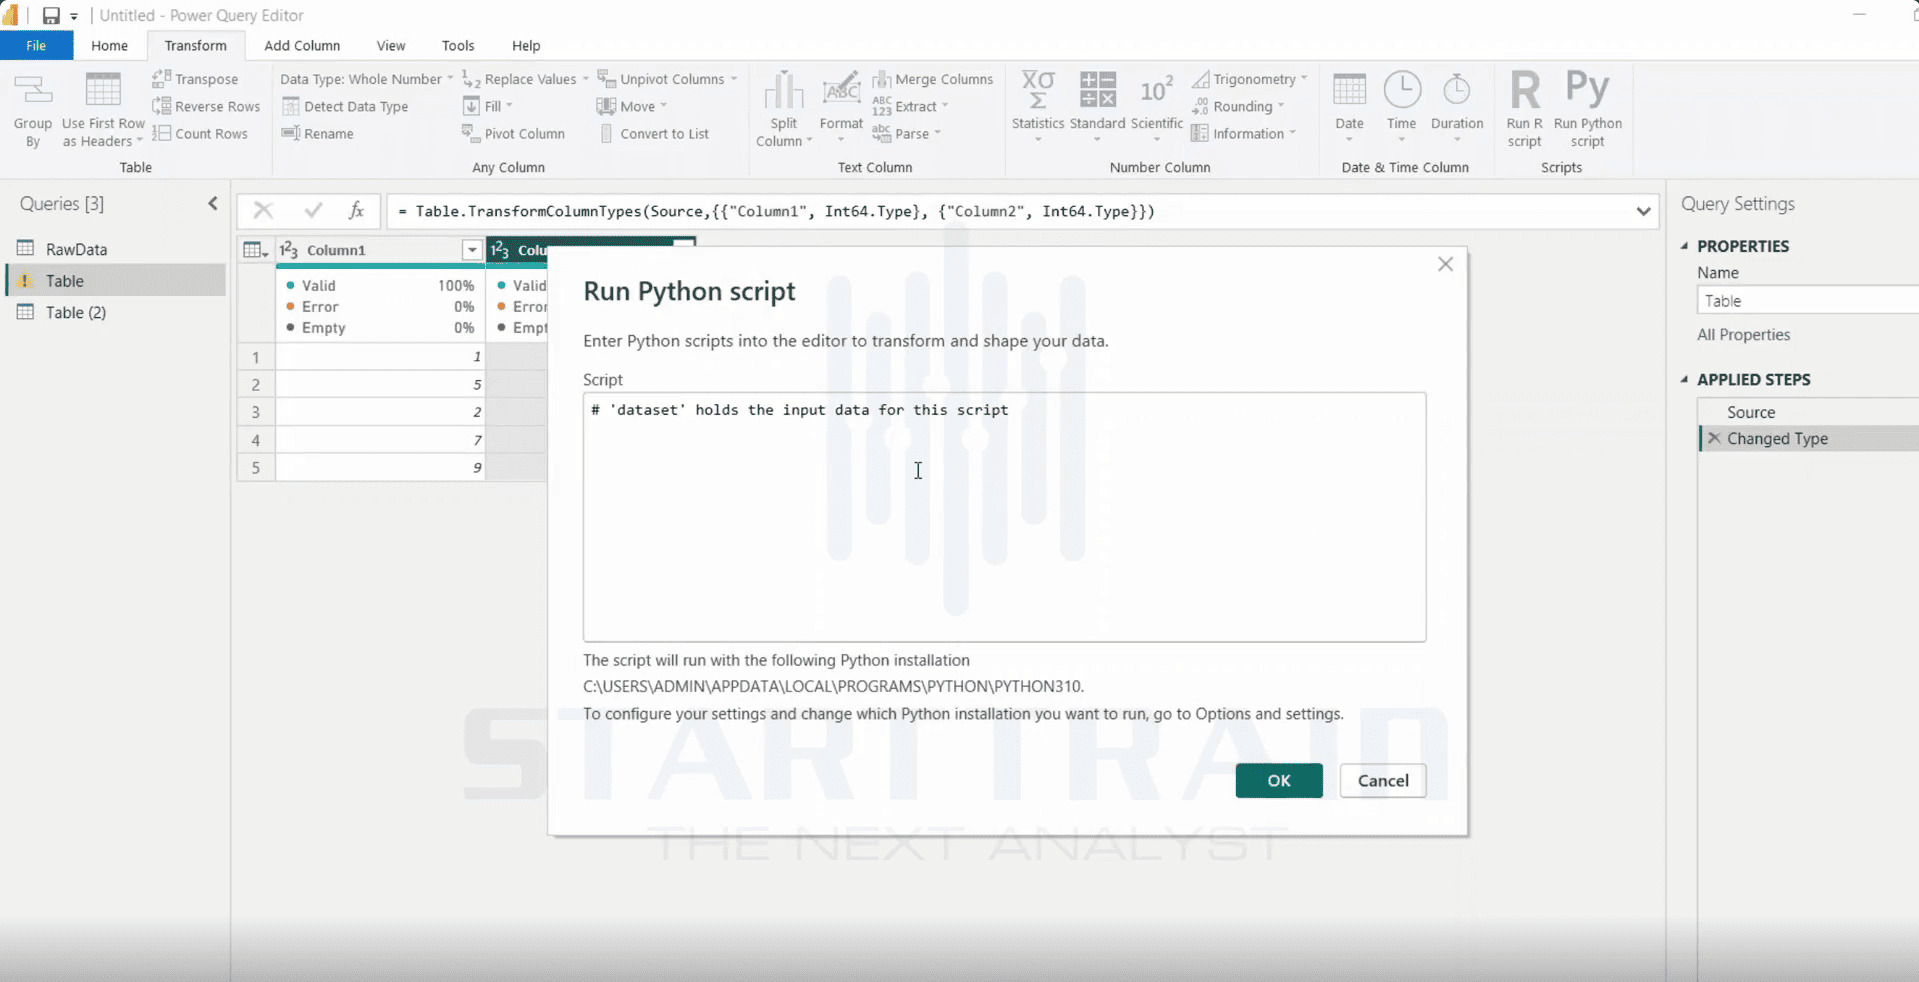Click the query Name field
The height and width of the screenshot is (982, 1919).
(1808, 300)
